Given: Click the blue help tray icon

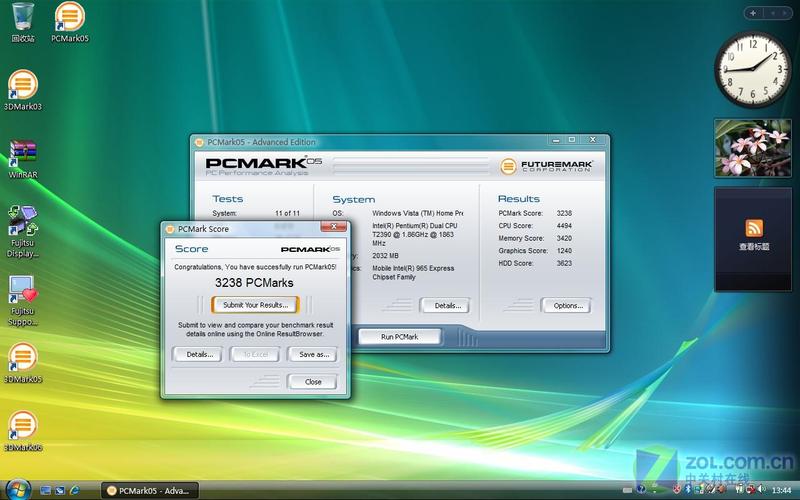Looking at the screenshot, I should coord(641,490).
